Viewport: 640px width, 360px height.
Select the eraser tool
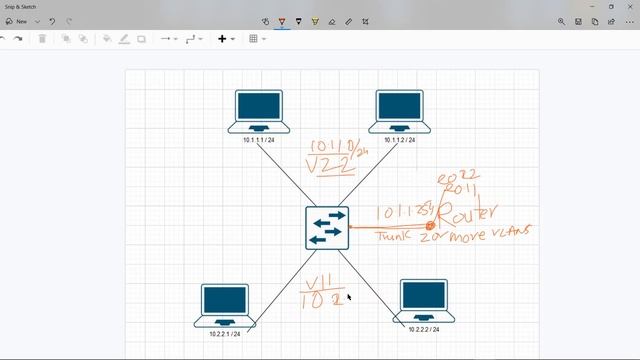(332, 22)
